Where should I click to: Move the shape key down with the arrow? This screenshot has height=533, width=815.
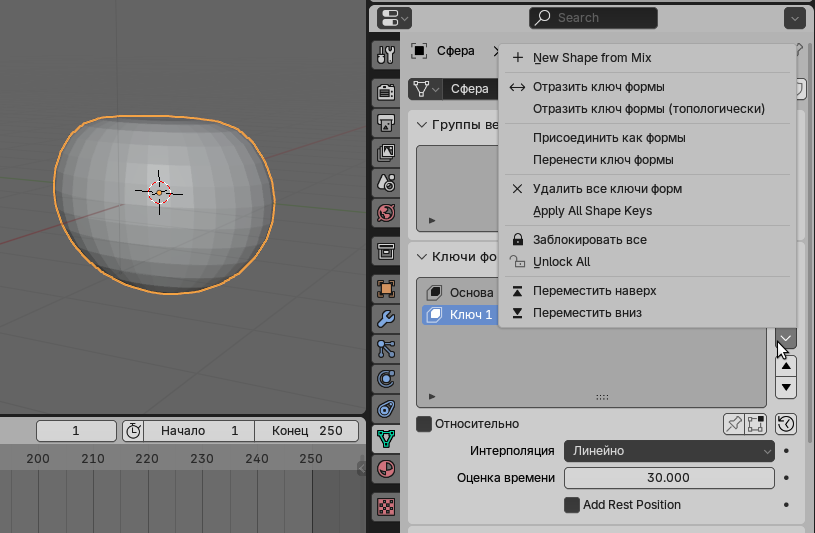pos(786,387)
